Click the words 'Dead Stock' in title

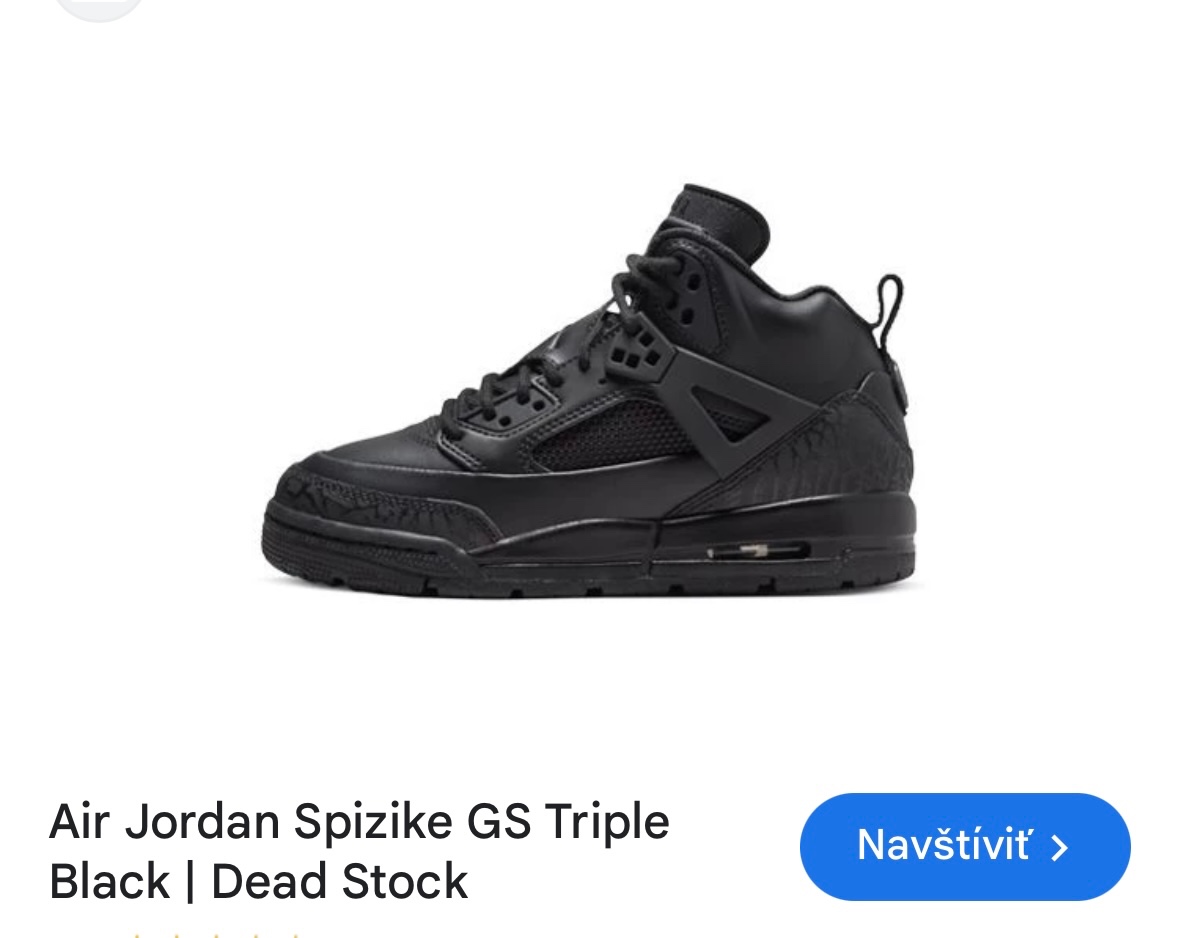tap(340, 882)
